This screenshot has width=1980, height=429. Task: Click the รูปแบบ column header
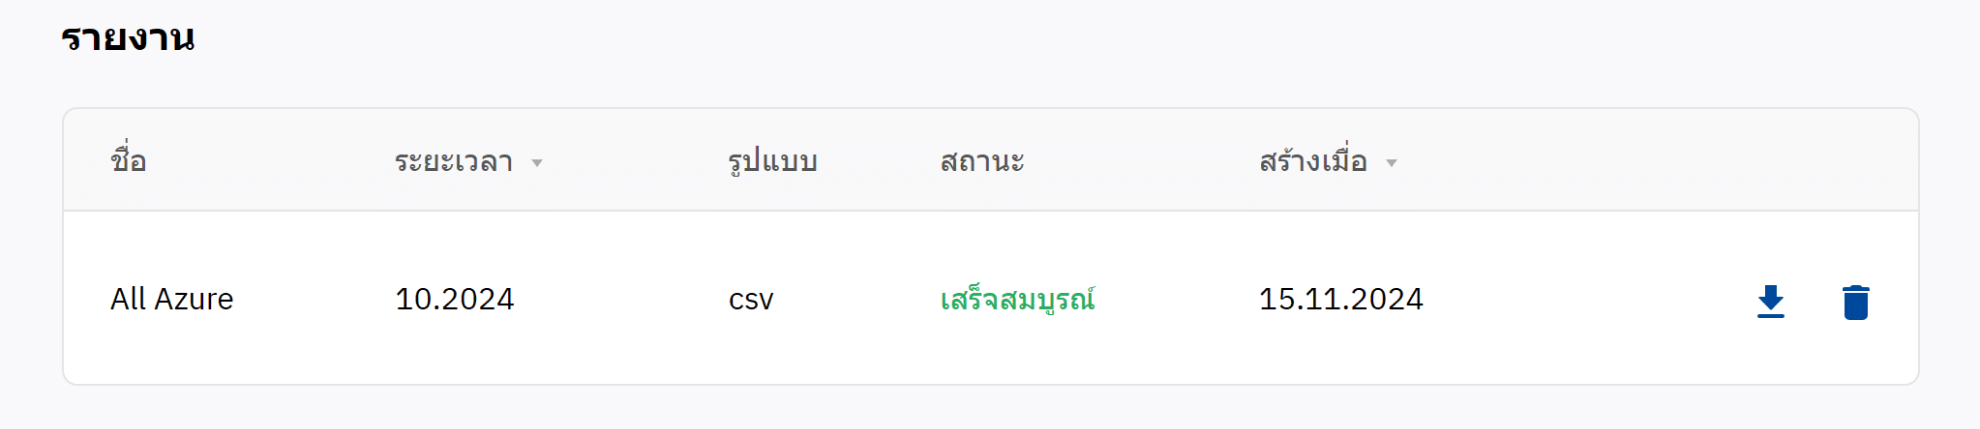772,161
